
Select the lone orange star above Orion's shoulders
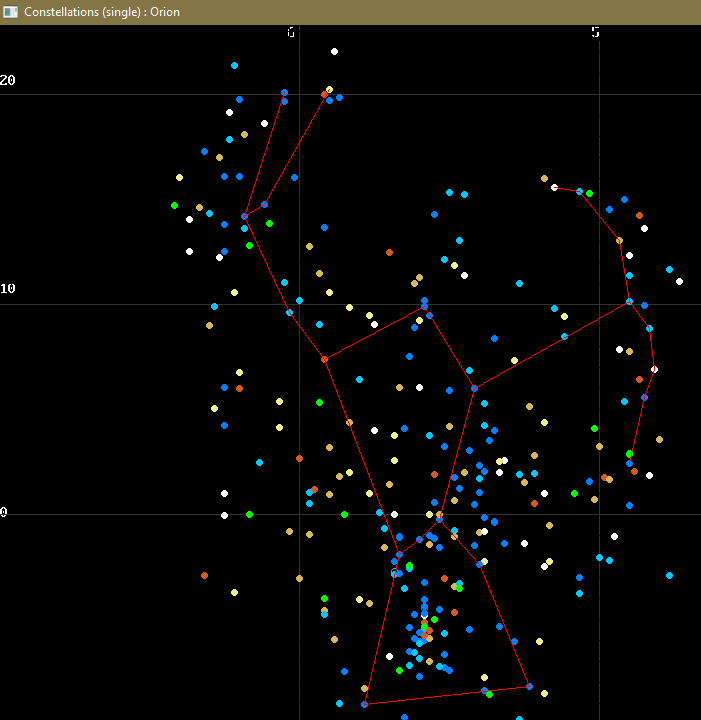(389, 252)
